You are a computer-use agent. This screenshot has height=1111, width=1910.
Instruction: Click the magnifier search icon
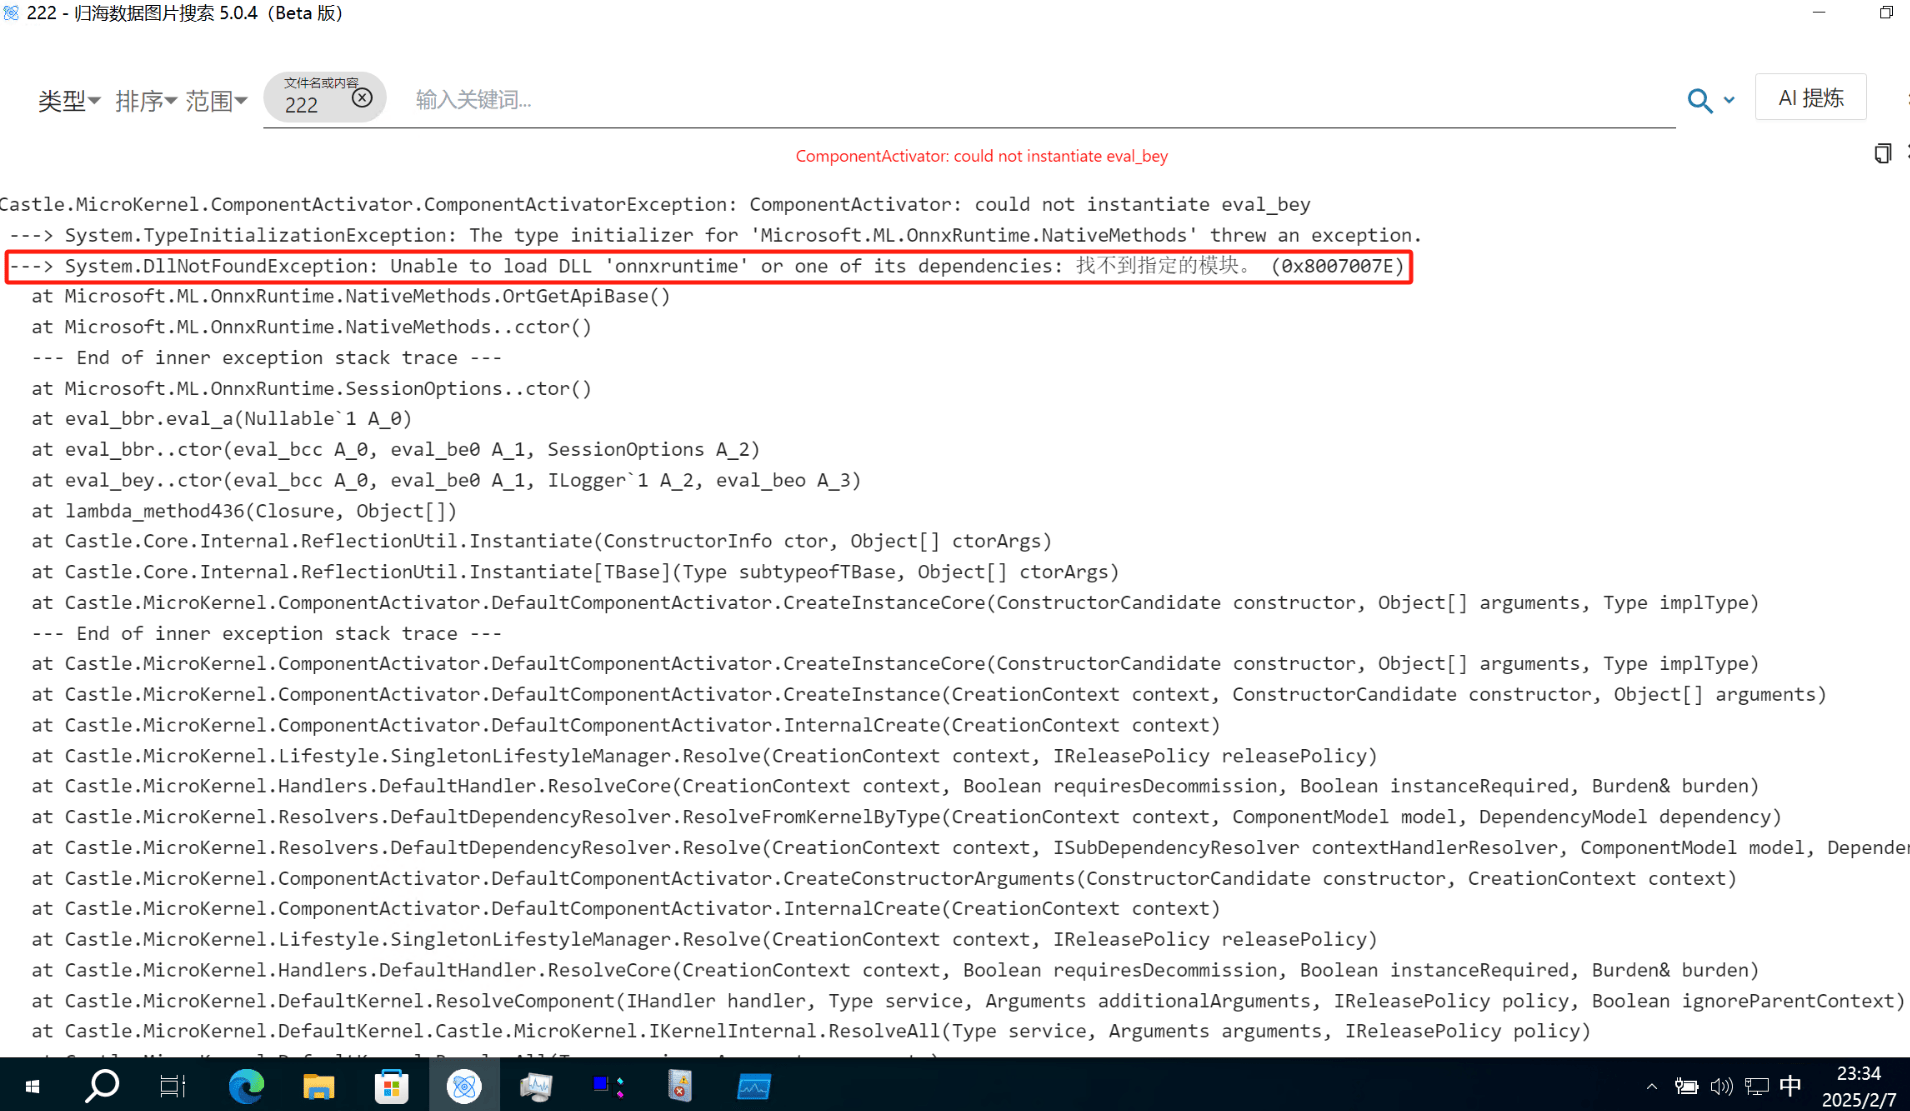[1699, 100]
